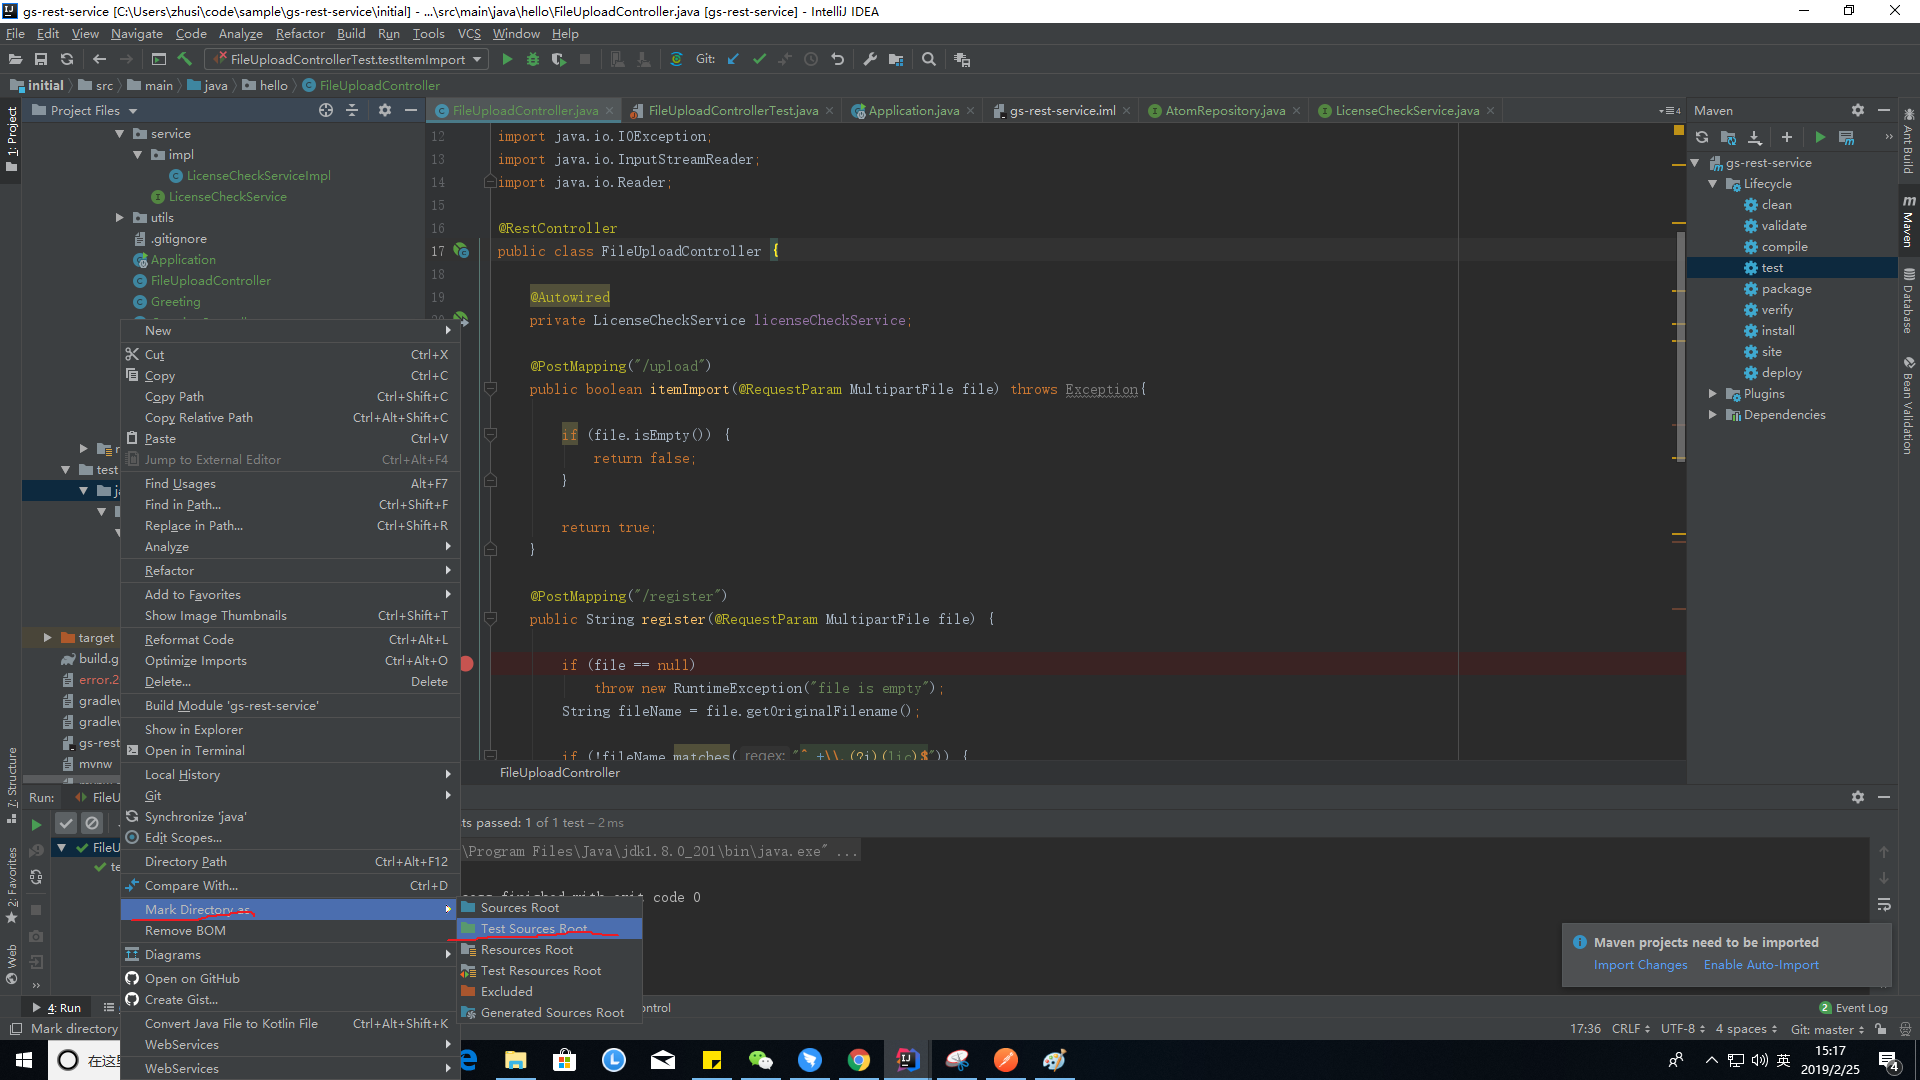This screenshot has height=1080, width=1920.
Task: Open Settings wrench icon in toolbar
Action: (870, 59)
